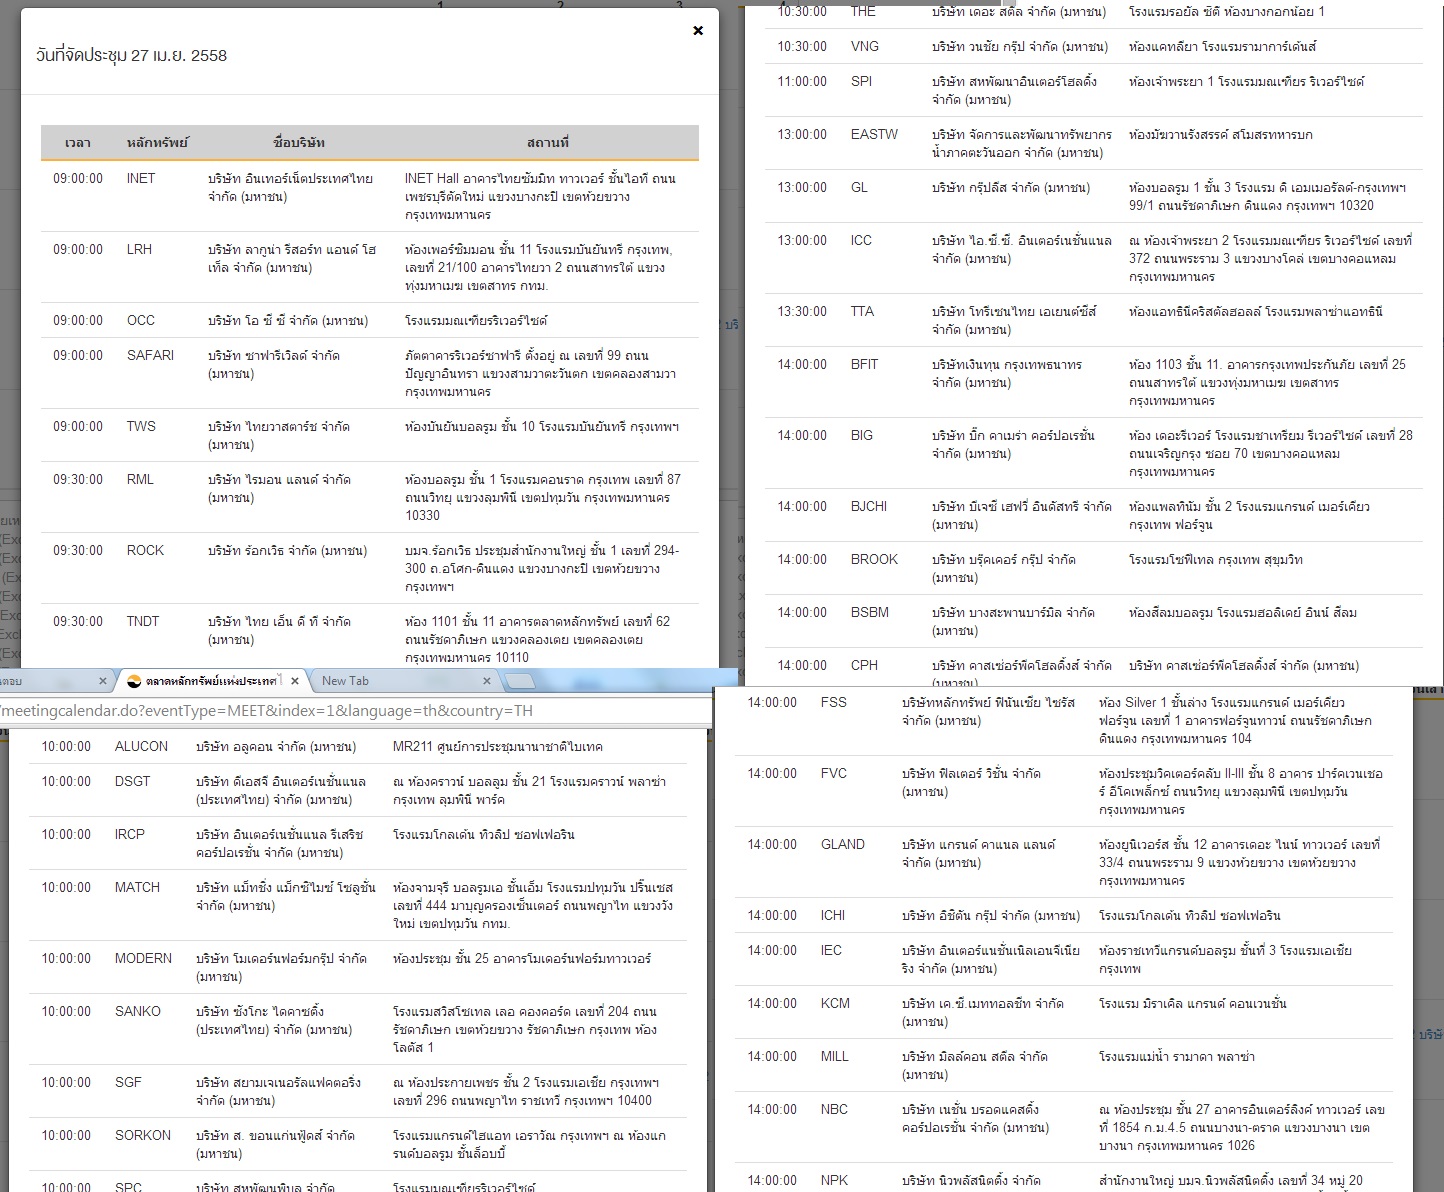Click the TWS ticker symbol
The width and height of the screenshot is (1444, 1192).
click(141, 427)
